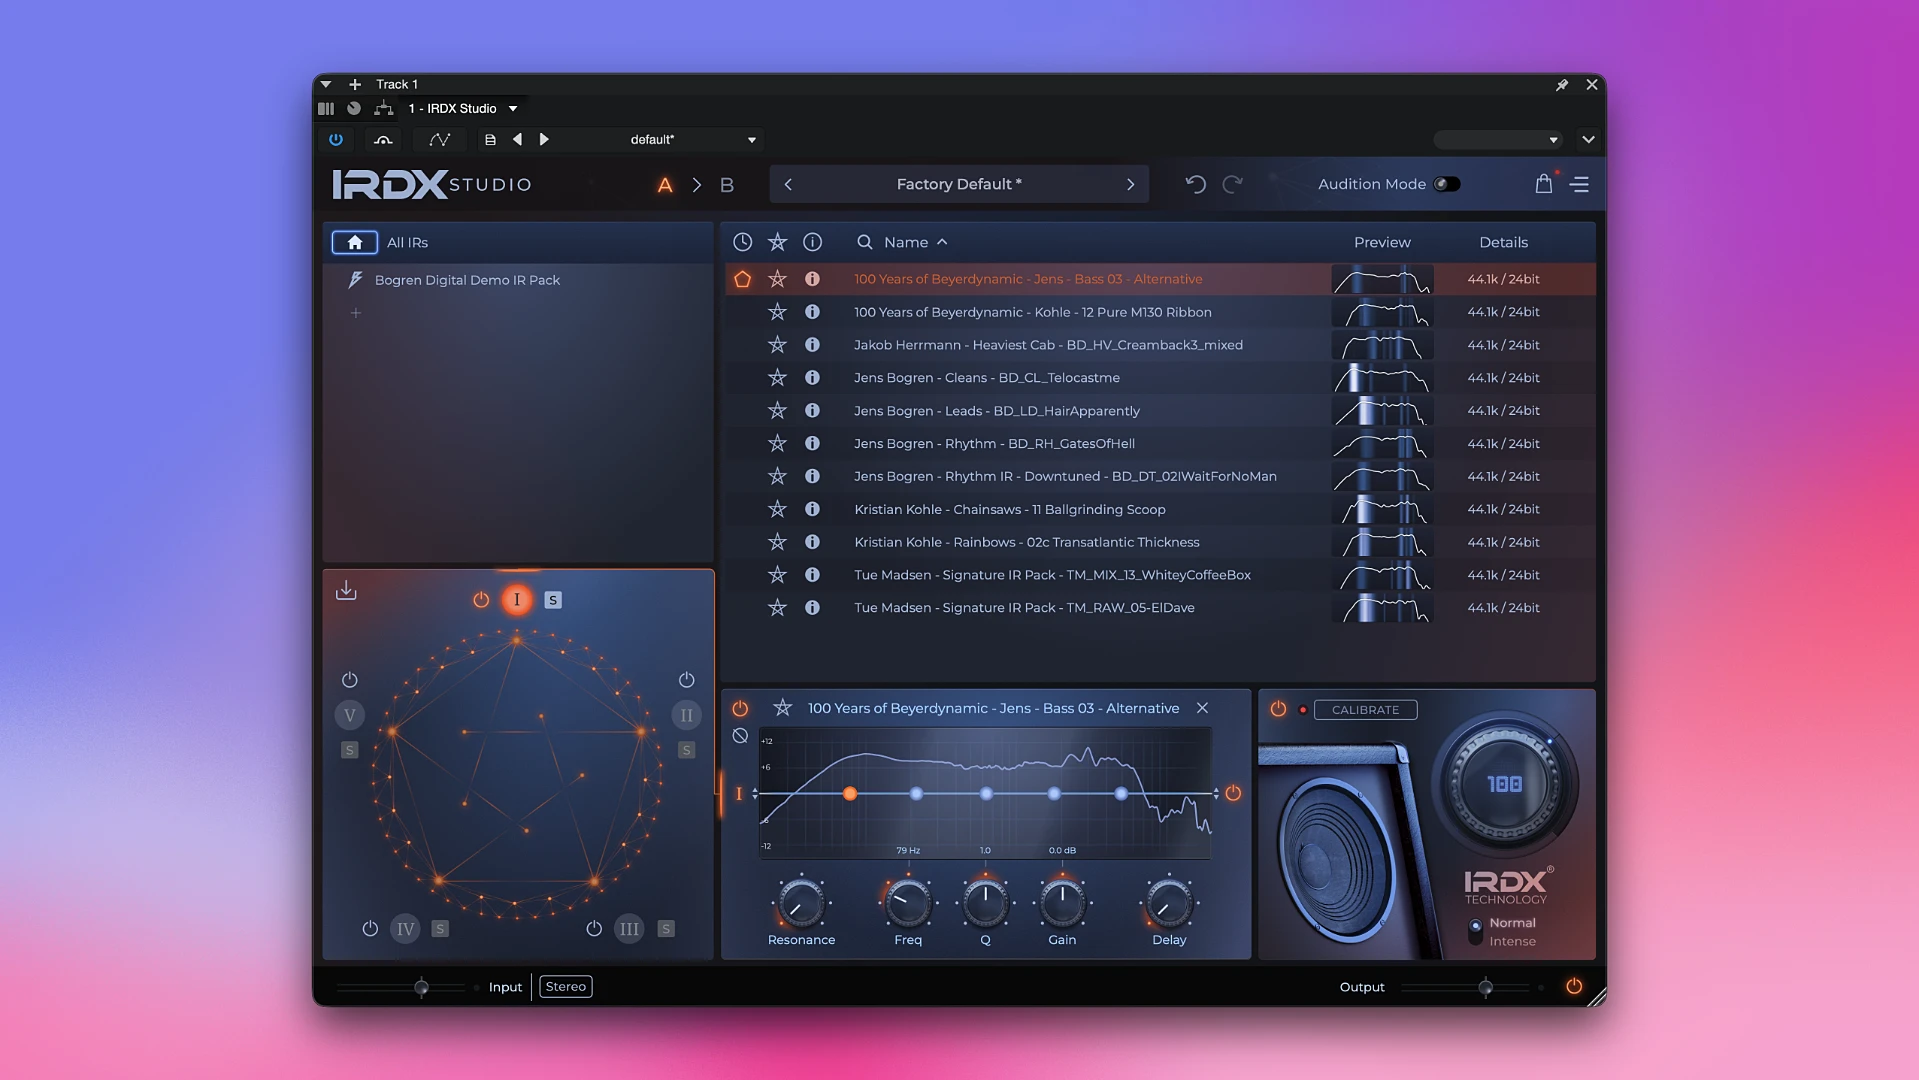
Task: Click the header info column icon
Action: (812, 242)
